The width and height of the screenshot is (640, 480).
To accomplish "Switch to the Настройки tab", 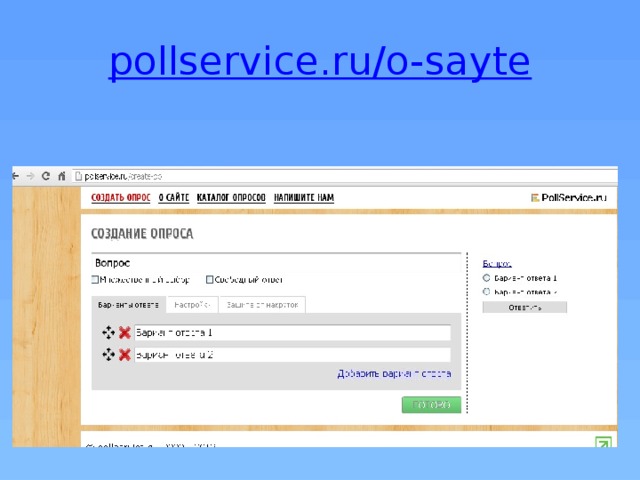I will tap(192, 305).
